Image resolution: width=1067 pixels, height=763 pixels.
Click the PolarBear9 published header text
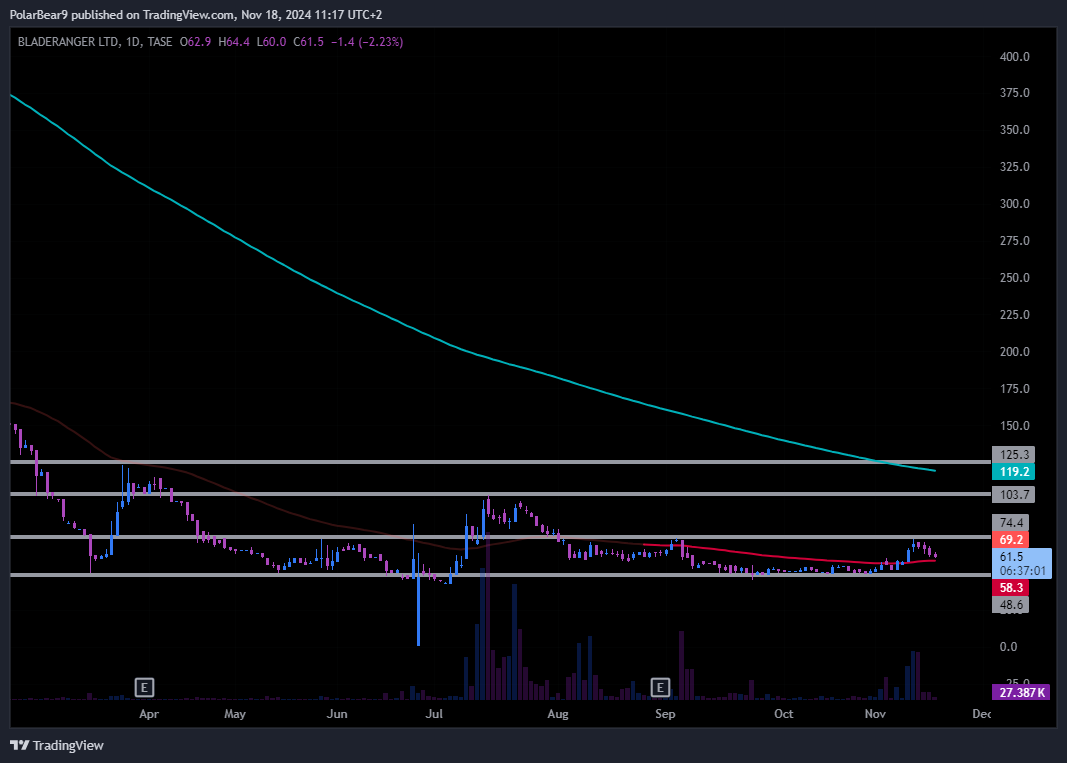click(196, 15)
